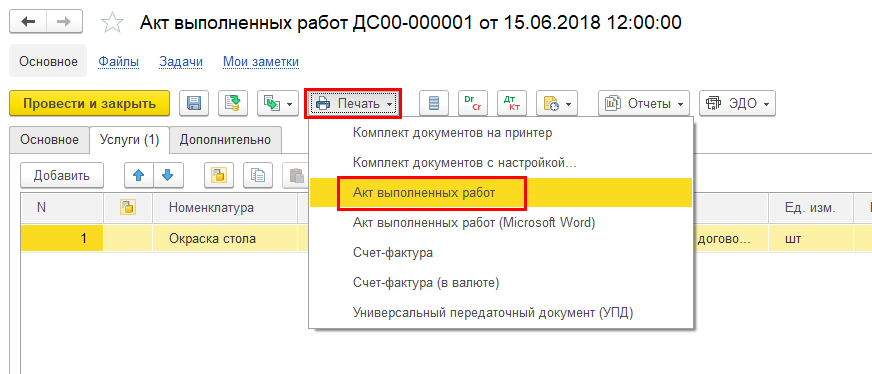This screenshot has width=872, height=374.
Task: Move row up with blue arrow
Action: (138, 176)
